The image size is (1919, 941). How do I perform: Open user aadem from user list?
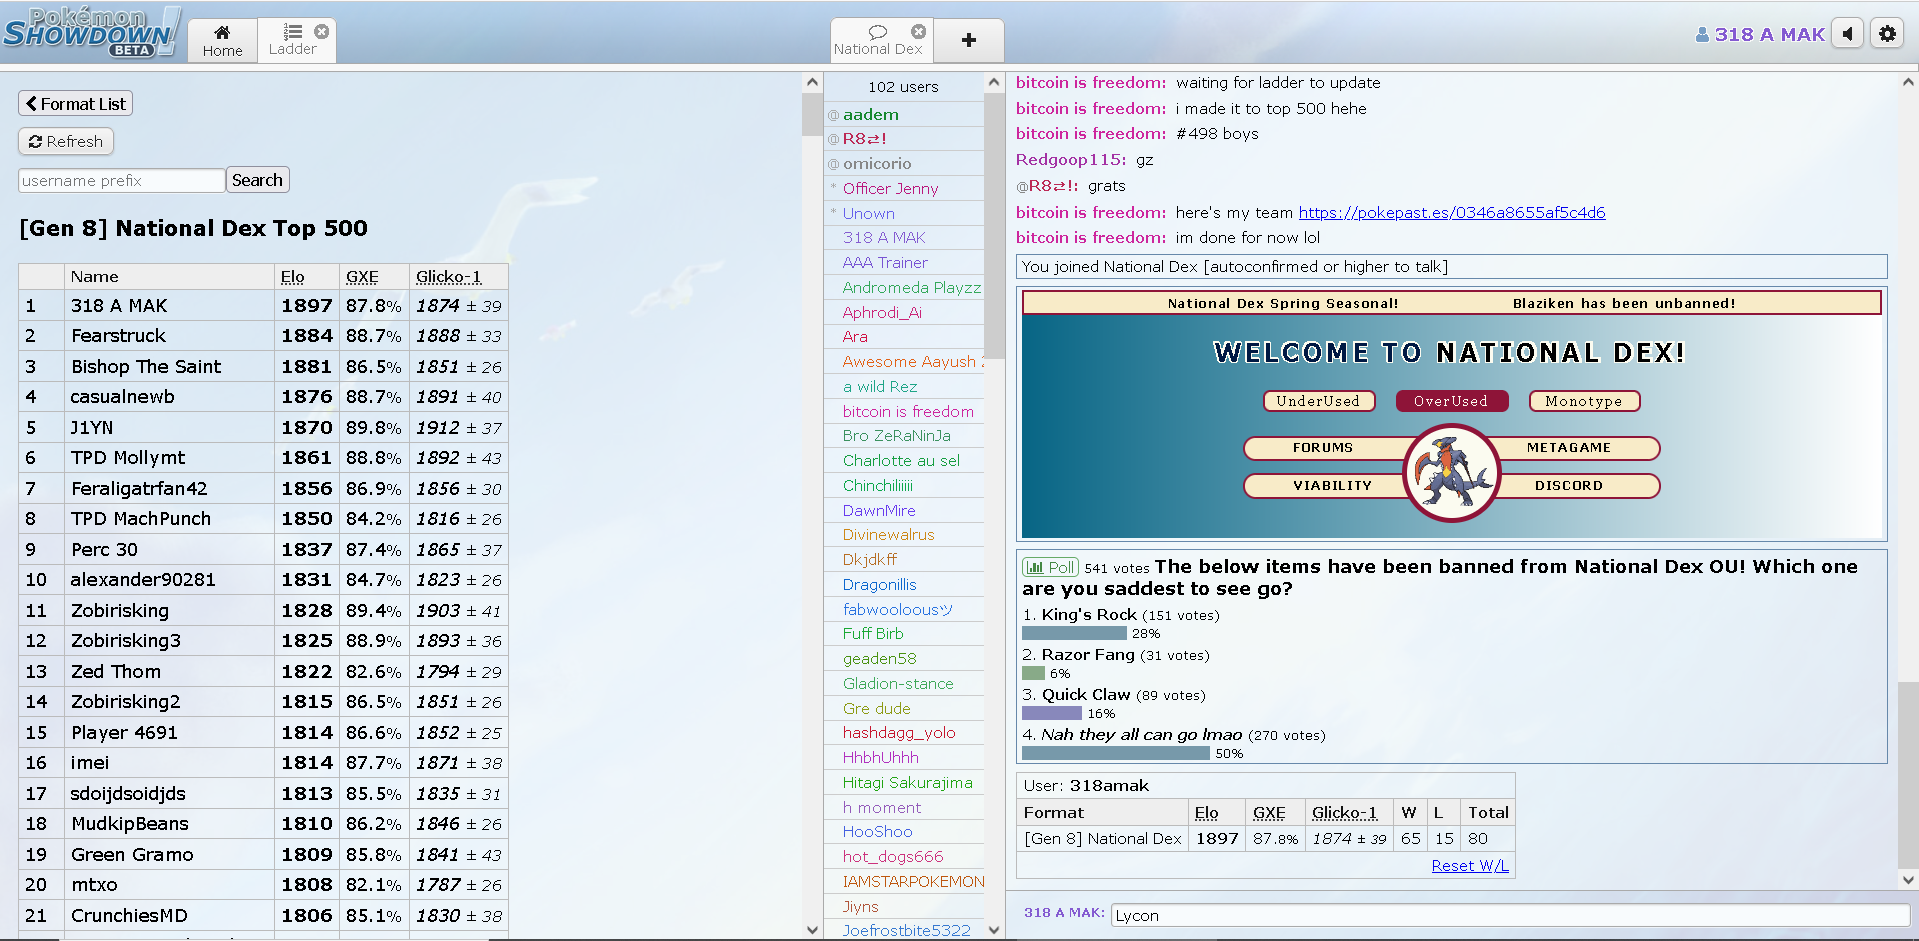[904, 115]
